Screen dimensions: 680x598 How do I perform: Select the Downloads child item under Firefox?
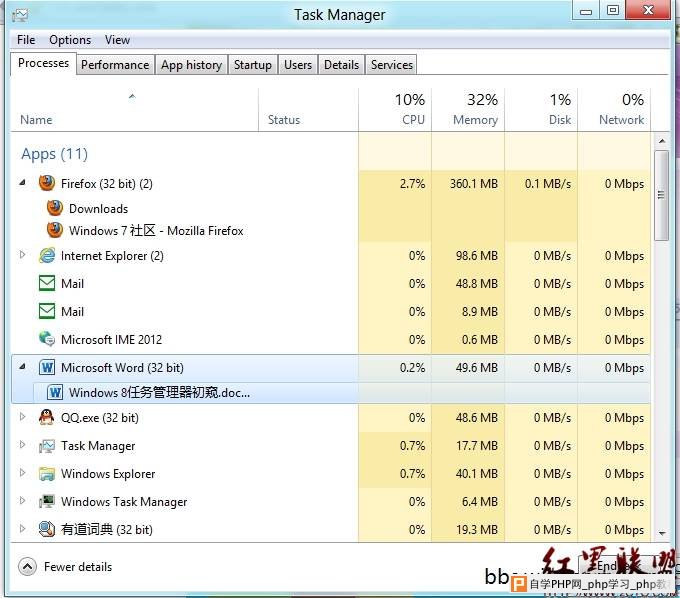[x=98, y=208]
